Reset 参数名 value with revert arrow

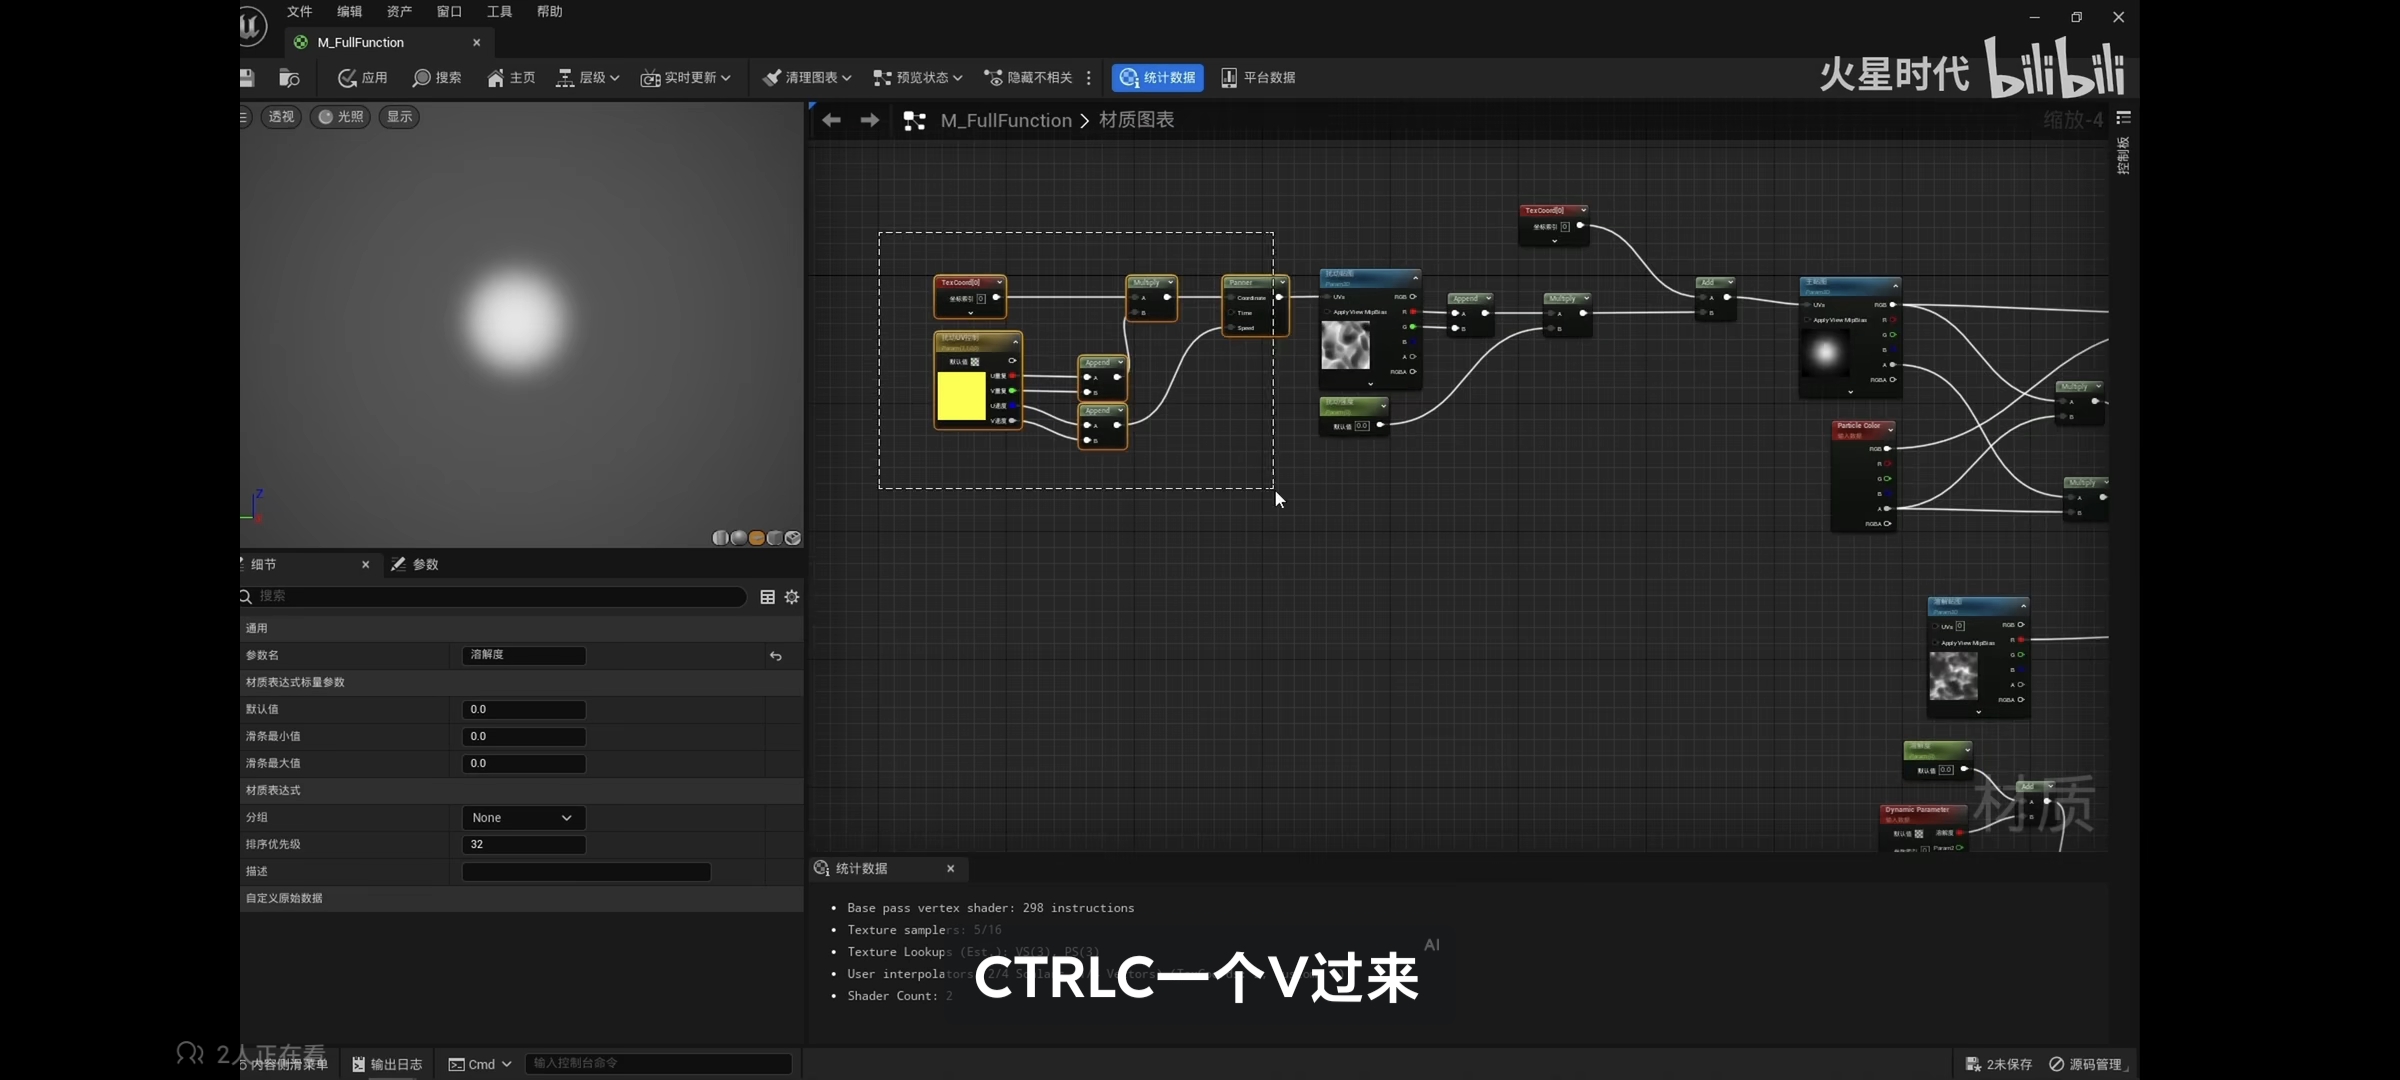click(775, 656)
